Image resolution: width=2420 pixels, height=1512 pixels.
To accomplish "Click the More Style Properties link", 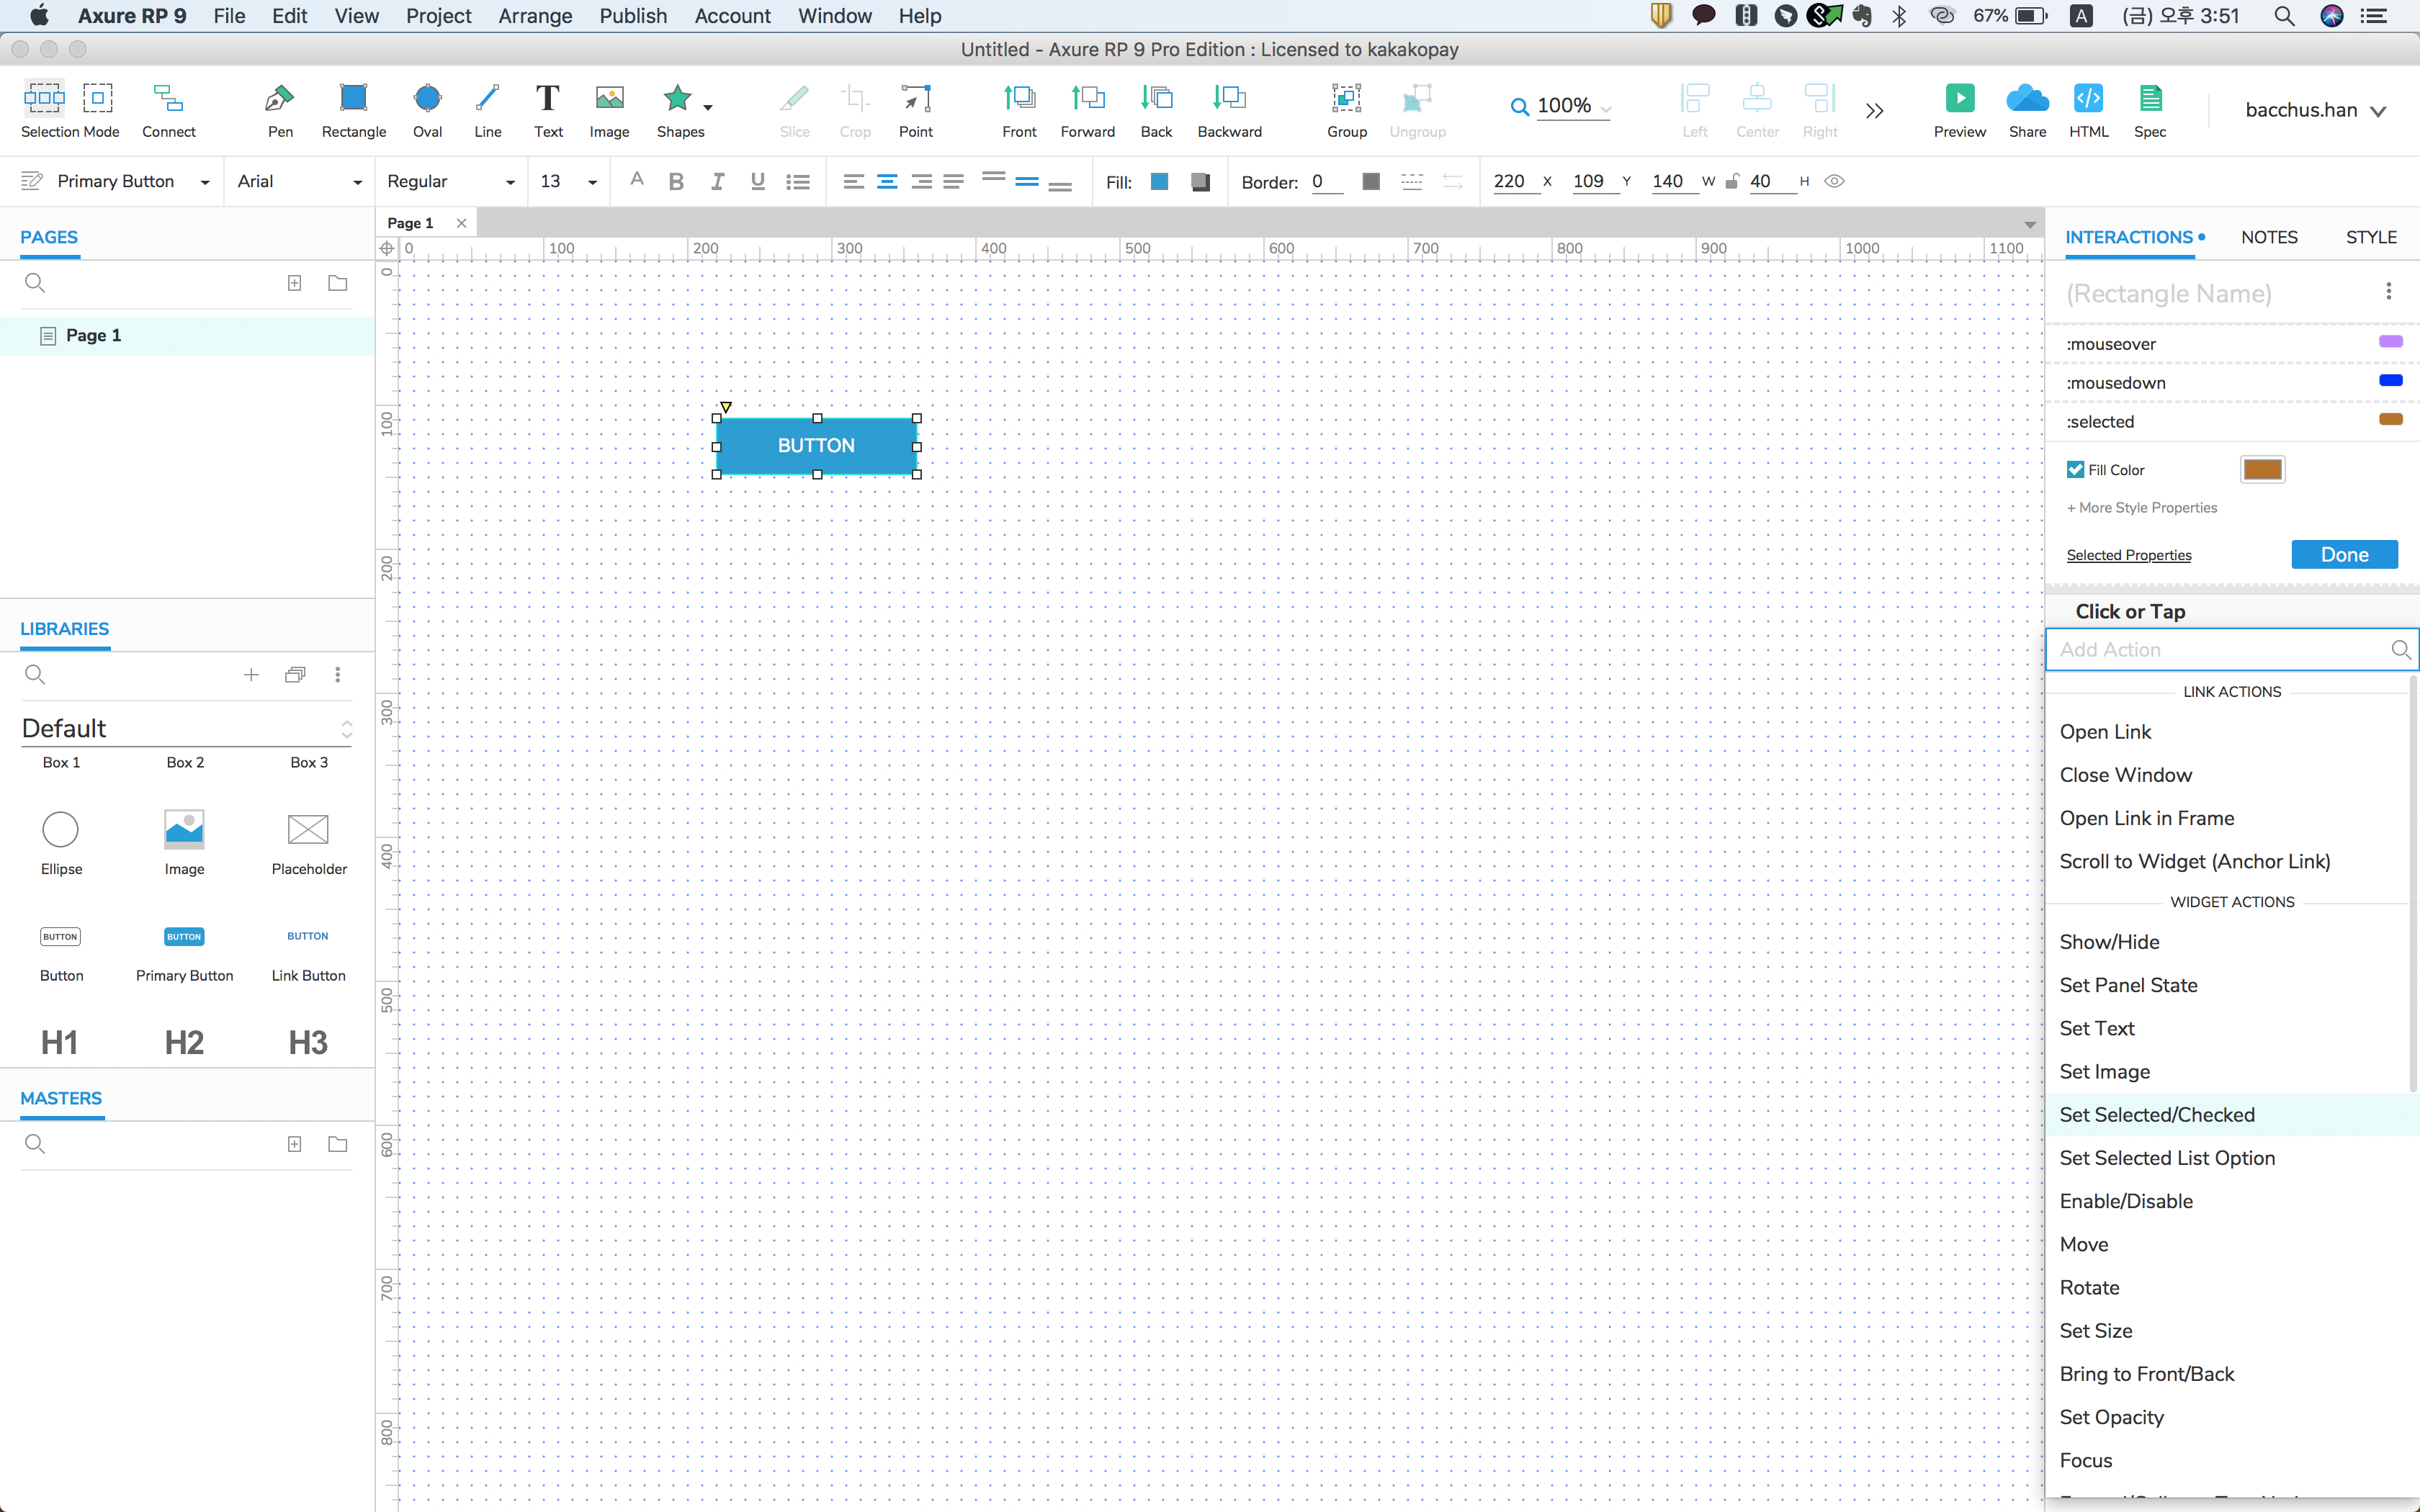I will [2141, 508].
